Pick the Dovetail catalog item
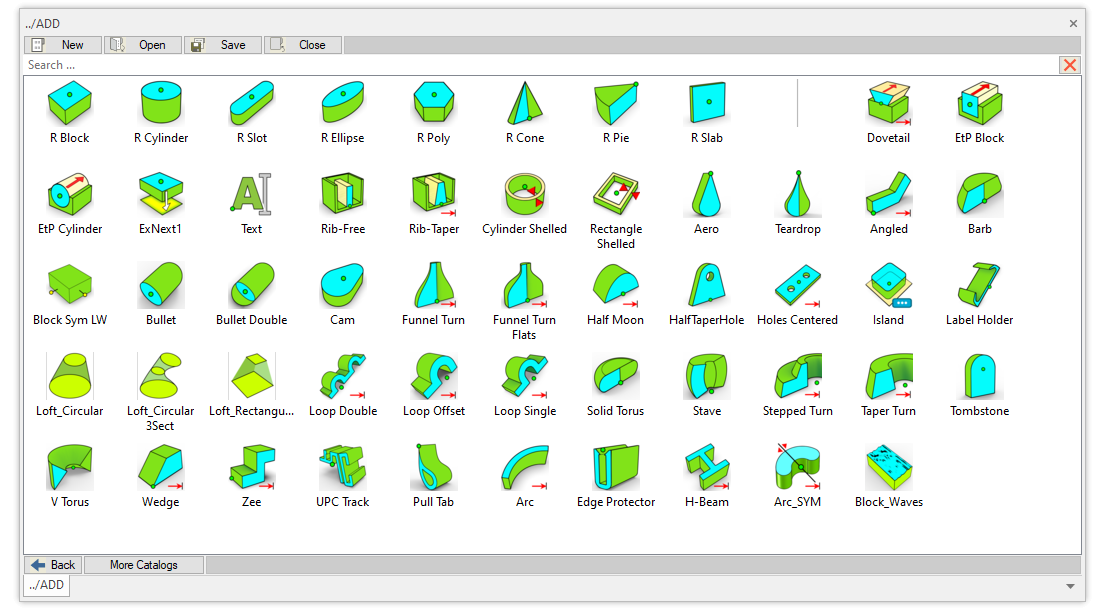 888,103
